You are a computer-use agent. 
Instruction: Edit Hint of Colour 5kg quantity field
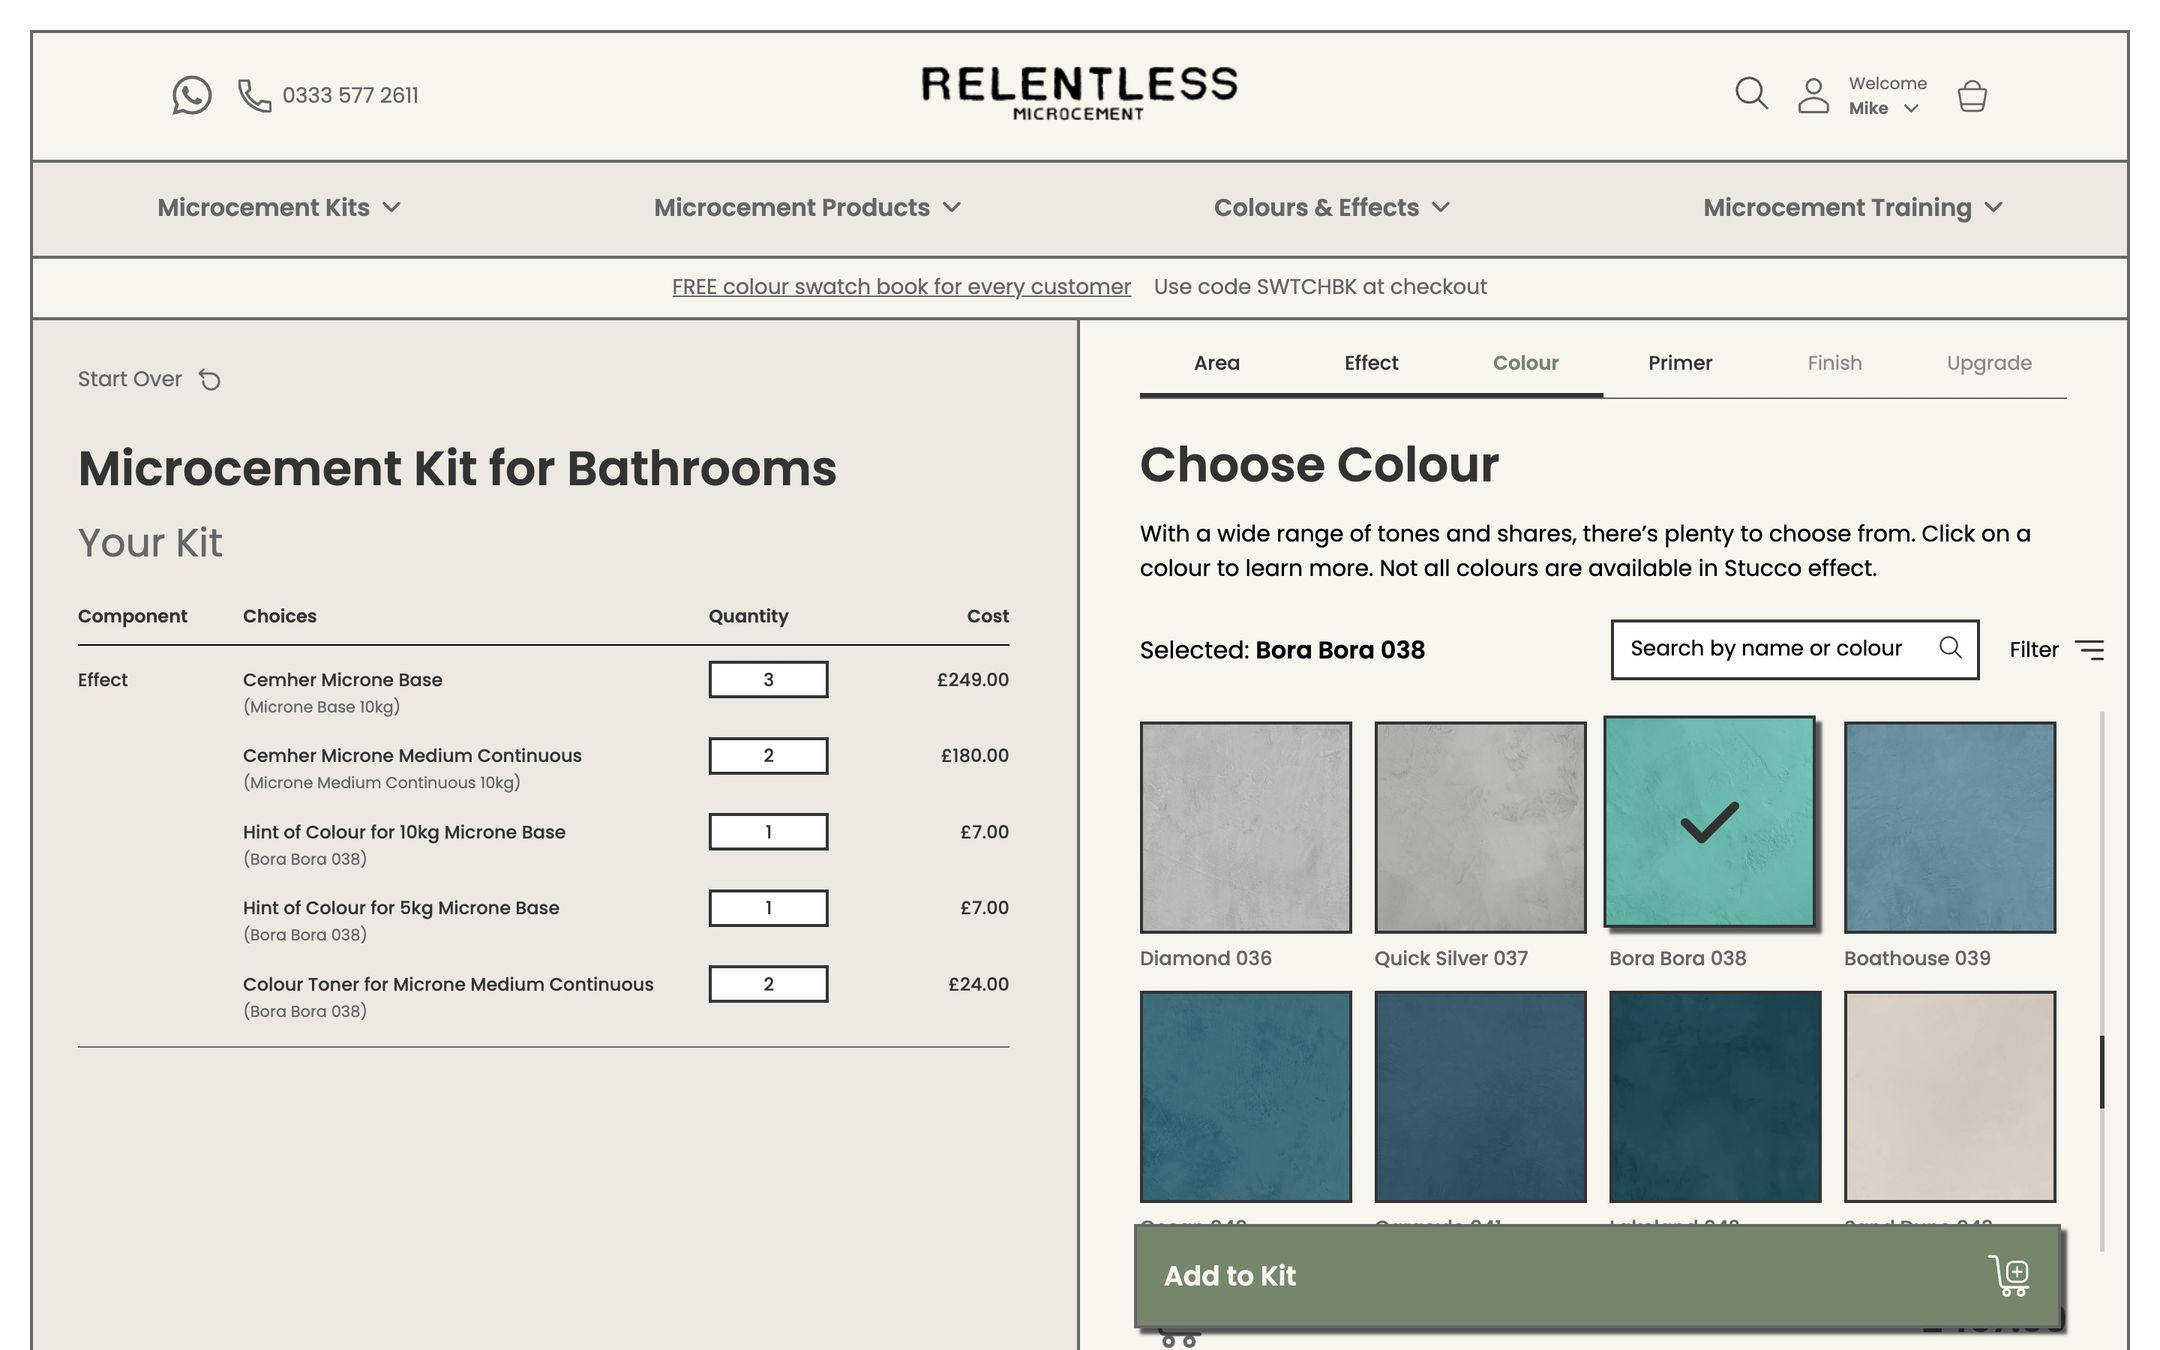(x=768, y=908)
